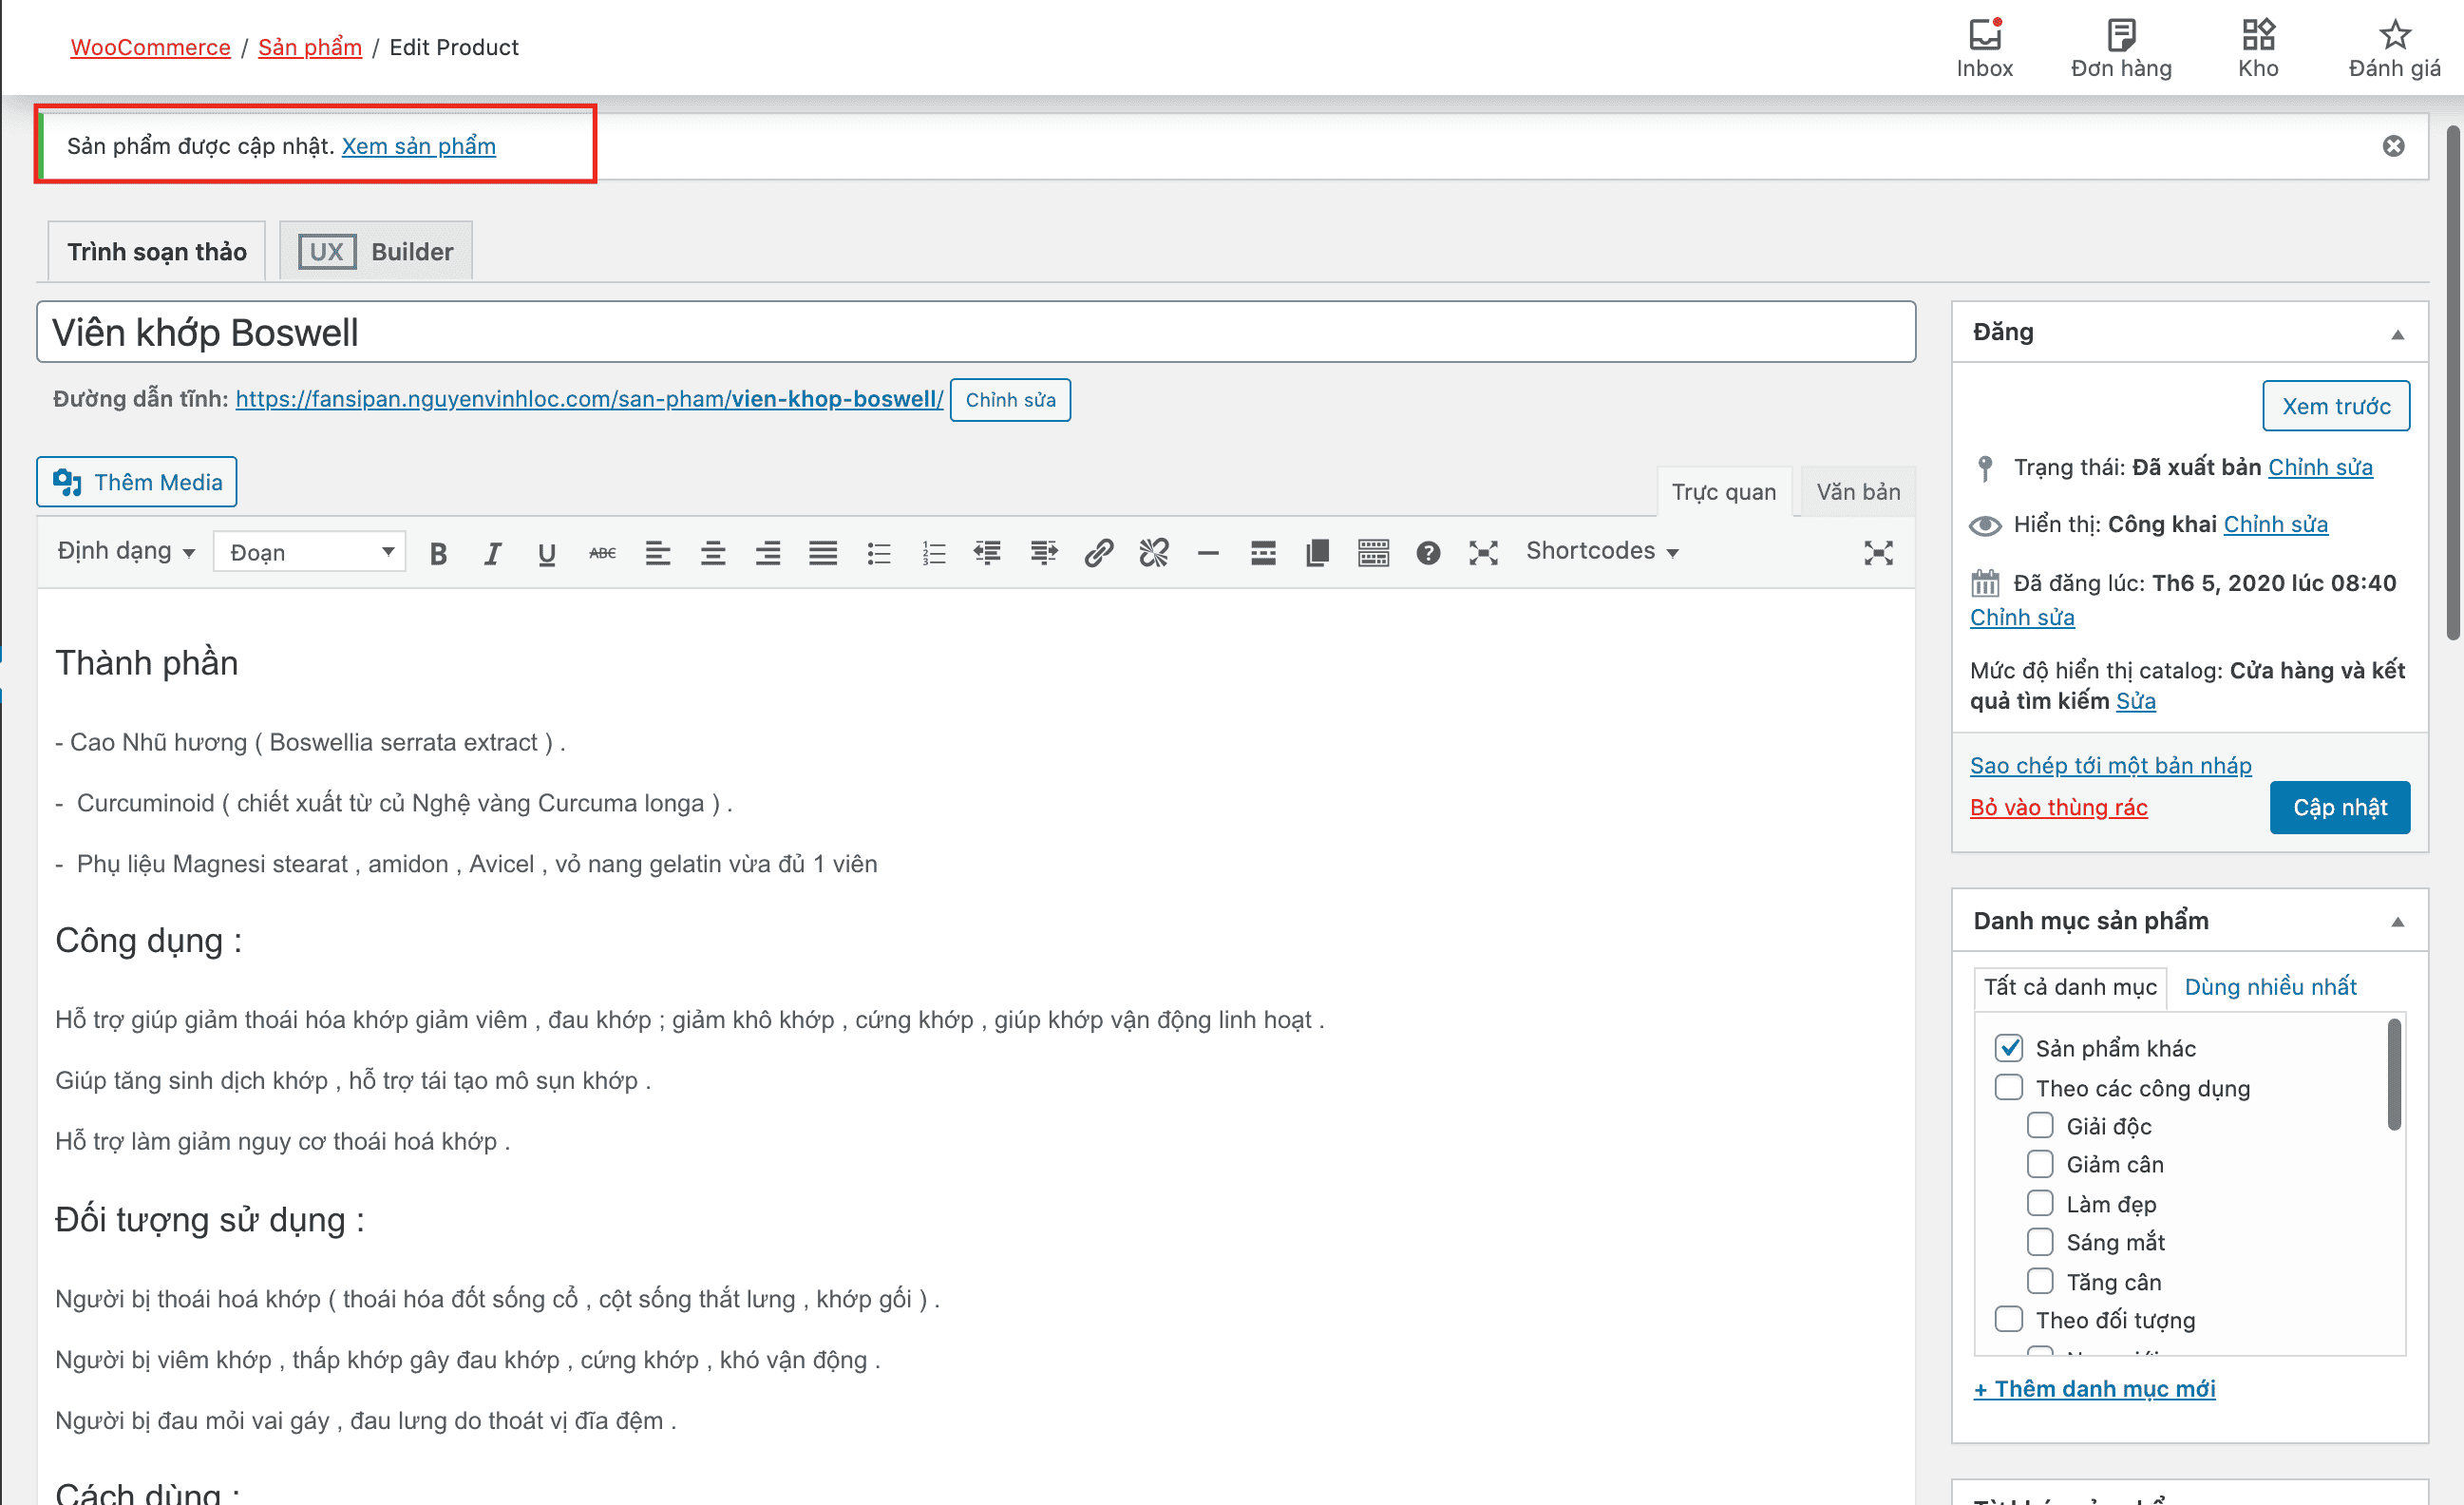Screen dimensions: 2464x1505
Task: Uncheck the Sản phẩm khác category
Action: tap(2008, 1047)
